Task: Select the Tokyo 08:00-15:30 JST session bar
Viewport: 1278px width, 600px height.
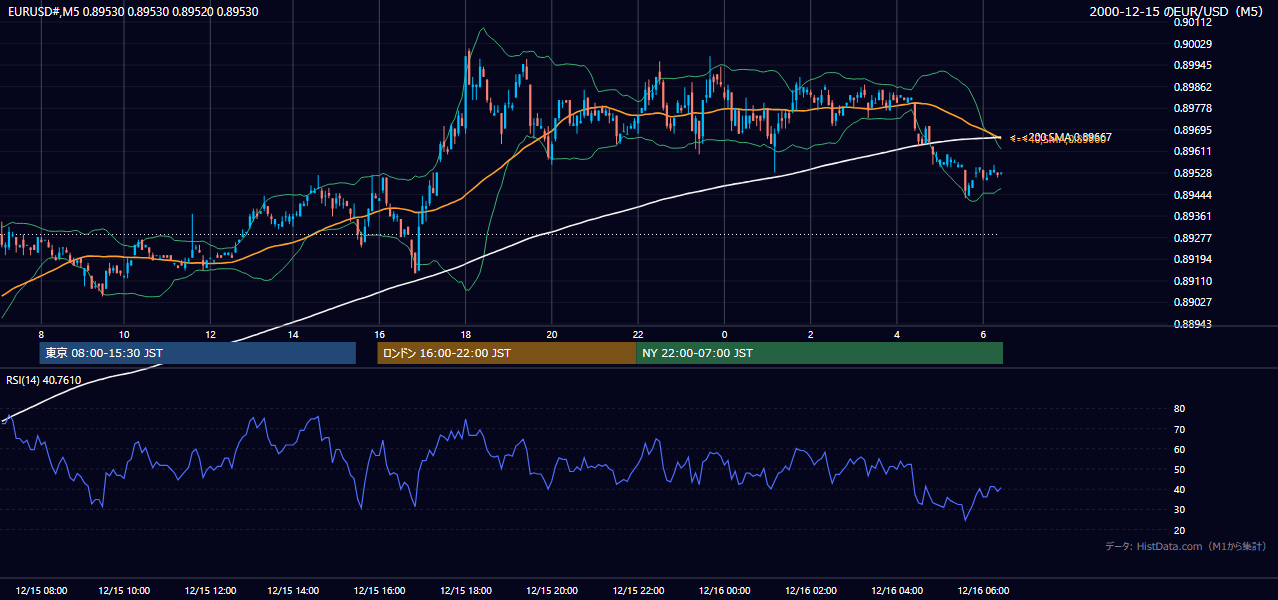Action: click(197, 353)
